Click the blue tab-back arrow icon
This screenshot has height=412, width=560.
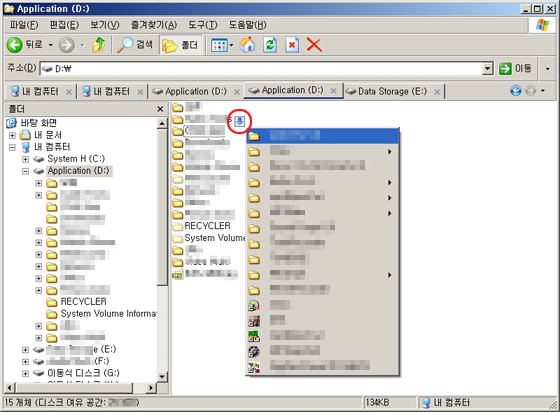click(x=515, y=91)
